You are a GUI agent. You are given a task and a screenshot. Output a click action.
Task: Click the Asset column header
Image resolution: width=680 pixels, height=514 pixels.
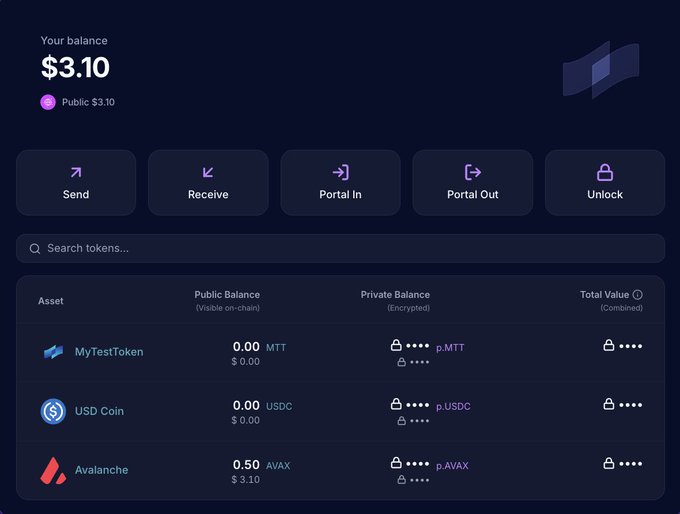click(x=51, y=301)
